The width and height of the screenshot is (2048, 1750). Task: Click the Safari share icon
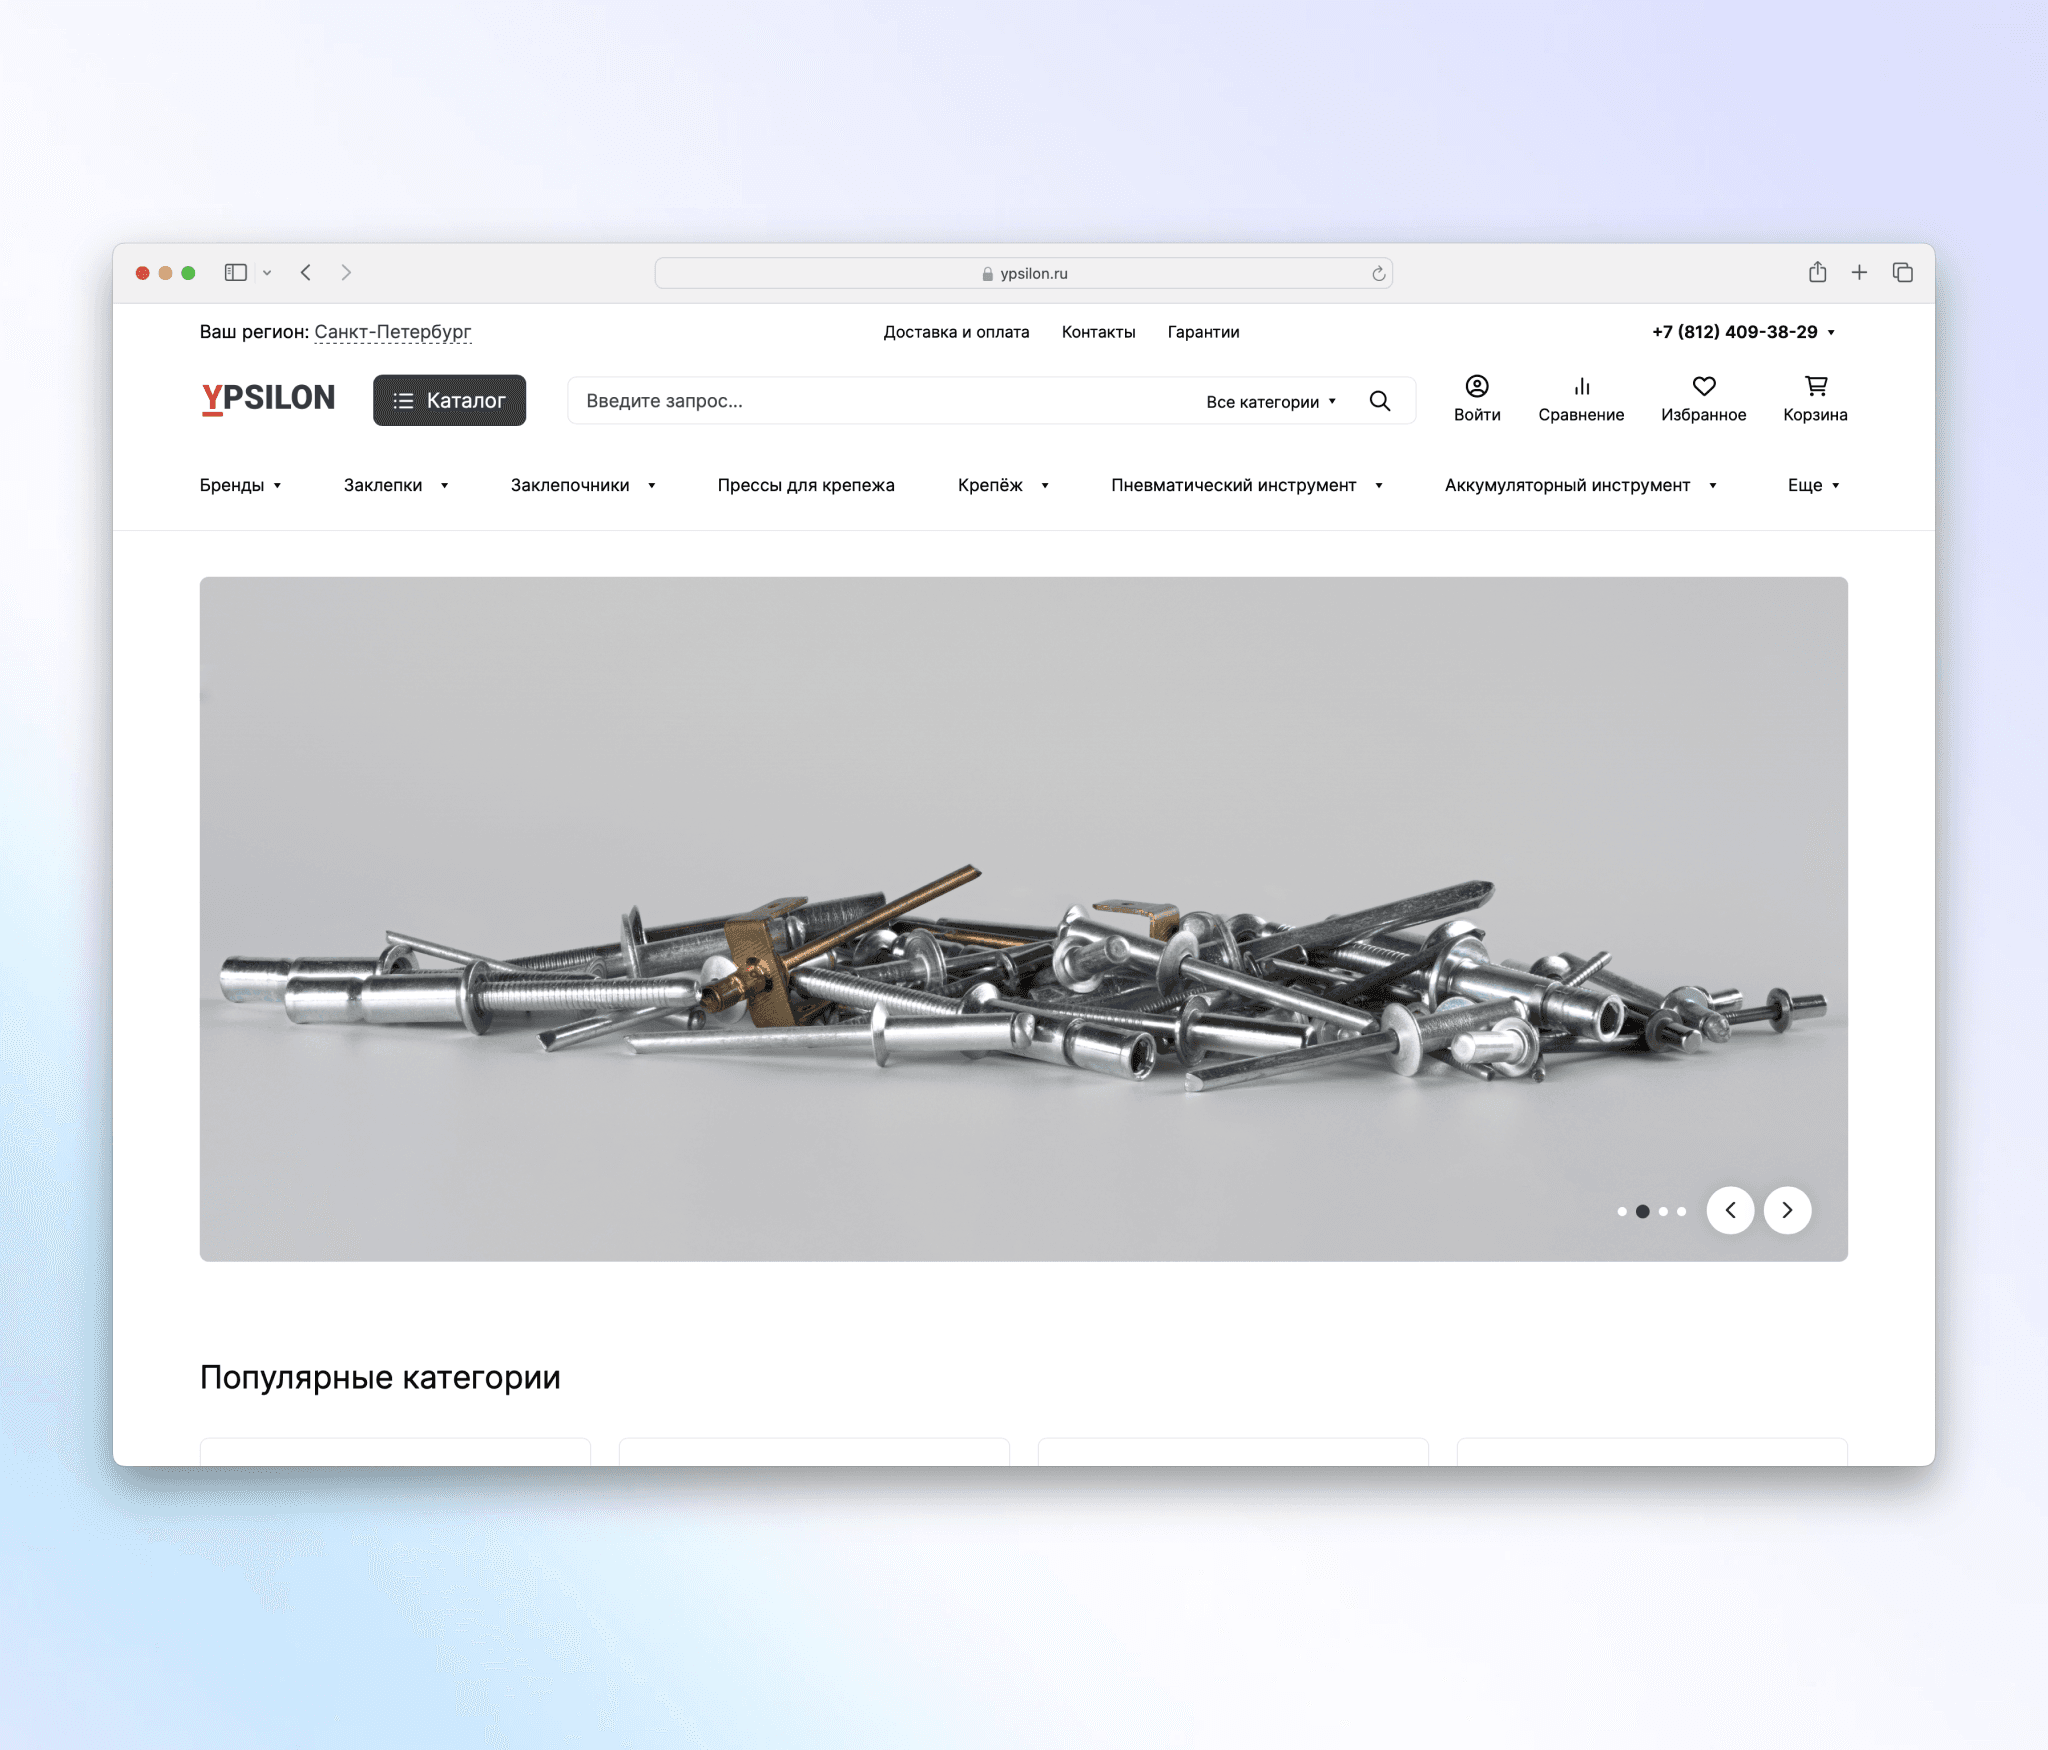[x=1816, y=272]
